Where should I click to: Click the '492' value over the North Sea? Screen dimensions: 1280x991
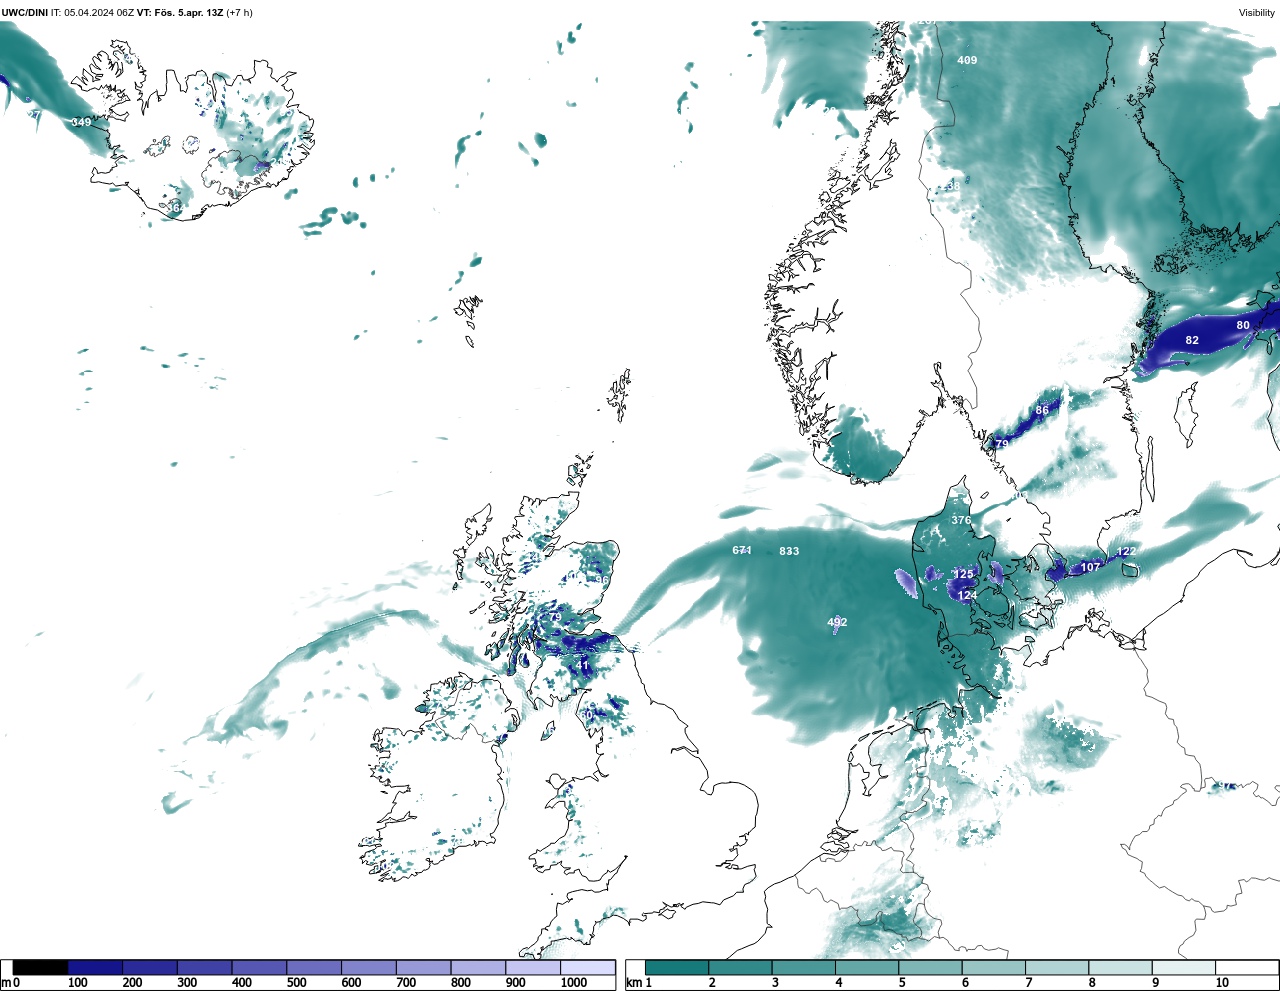tap(837, 622)
